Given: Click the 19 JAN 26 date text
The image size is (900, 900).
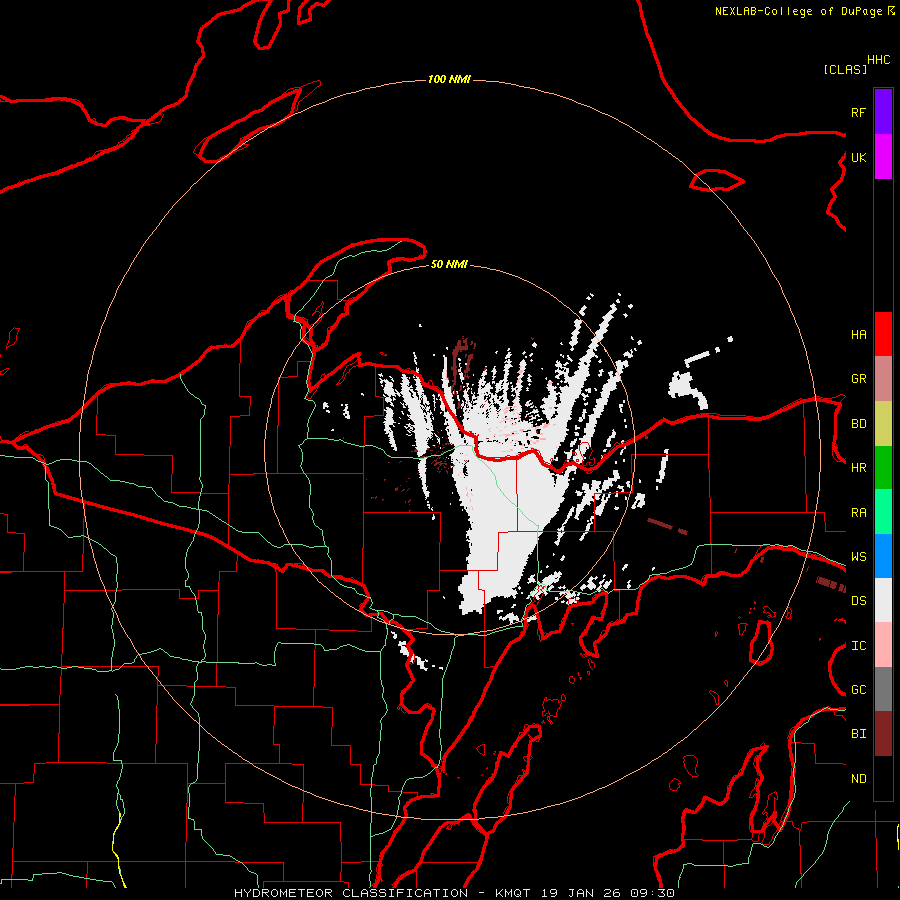Looking at the screenshot, I should [x=582, y=893].
